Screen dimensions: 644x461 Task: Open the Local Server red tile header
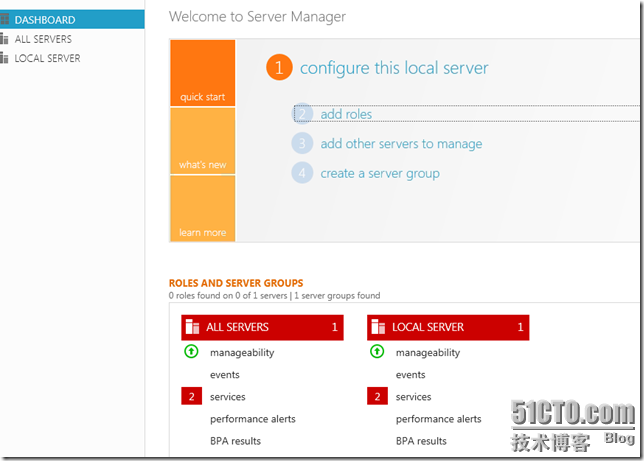click(448, 327)
